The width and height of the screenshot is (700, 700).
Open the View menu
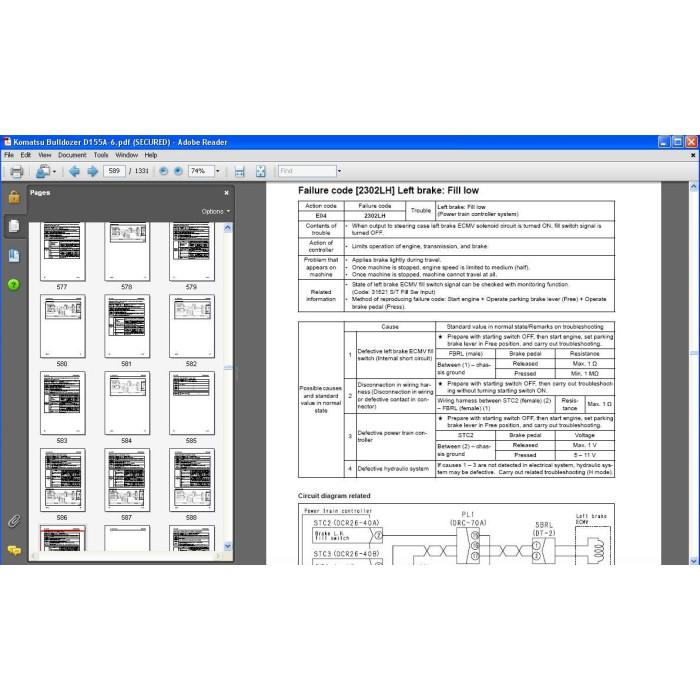coord(45,155)
